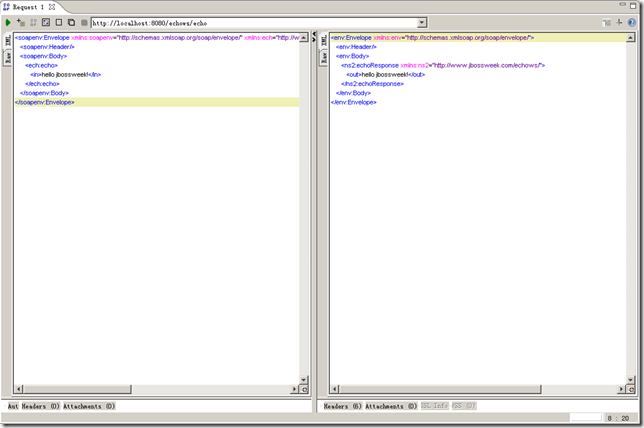Select the Request 1 tab
This screenshot has width=644, height=428.
pos(28,7)
